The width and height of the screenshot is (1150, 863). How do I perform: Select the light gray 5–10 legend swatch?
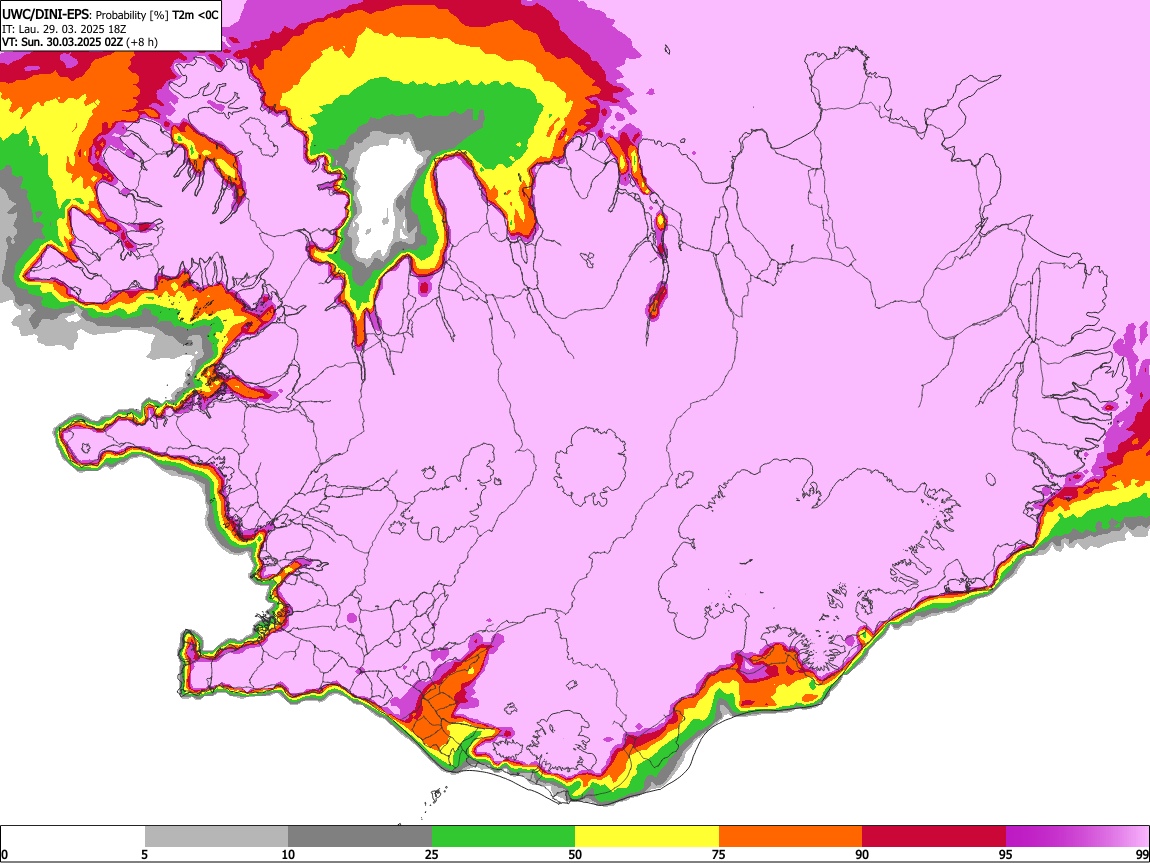(x=216, y=836)
